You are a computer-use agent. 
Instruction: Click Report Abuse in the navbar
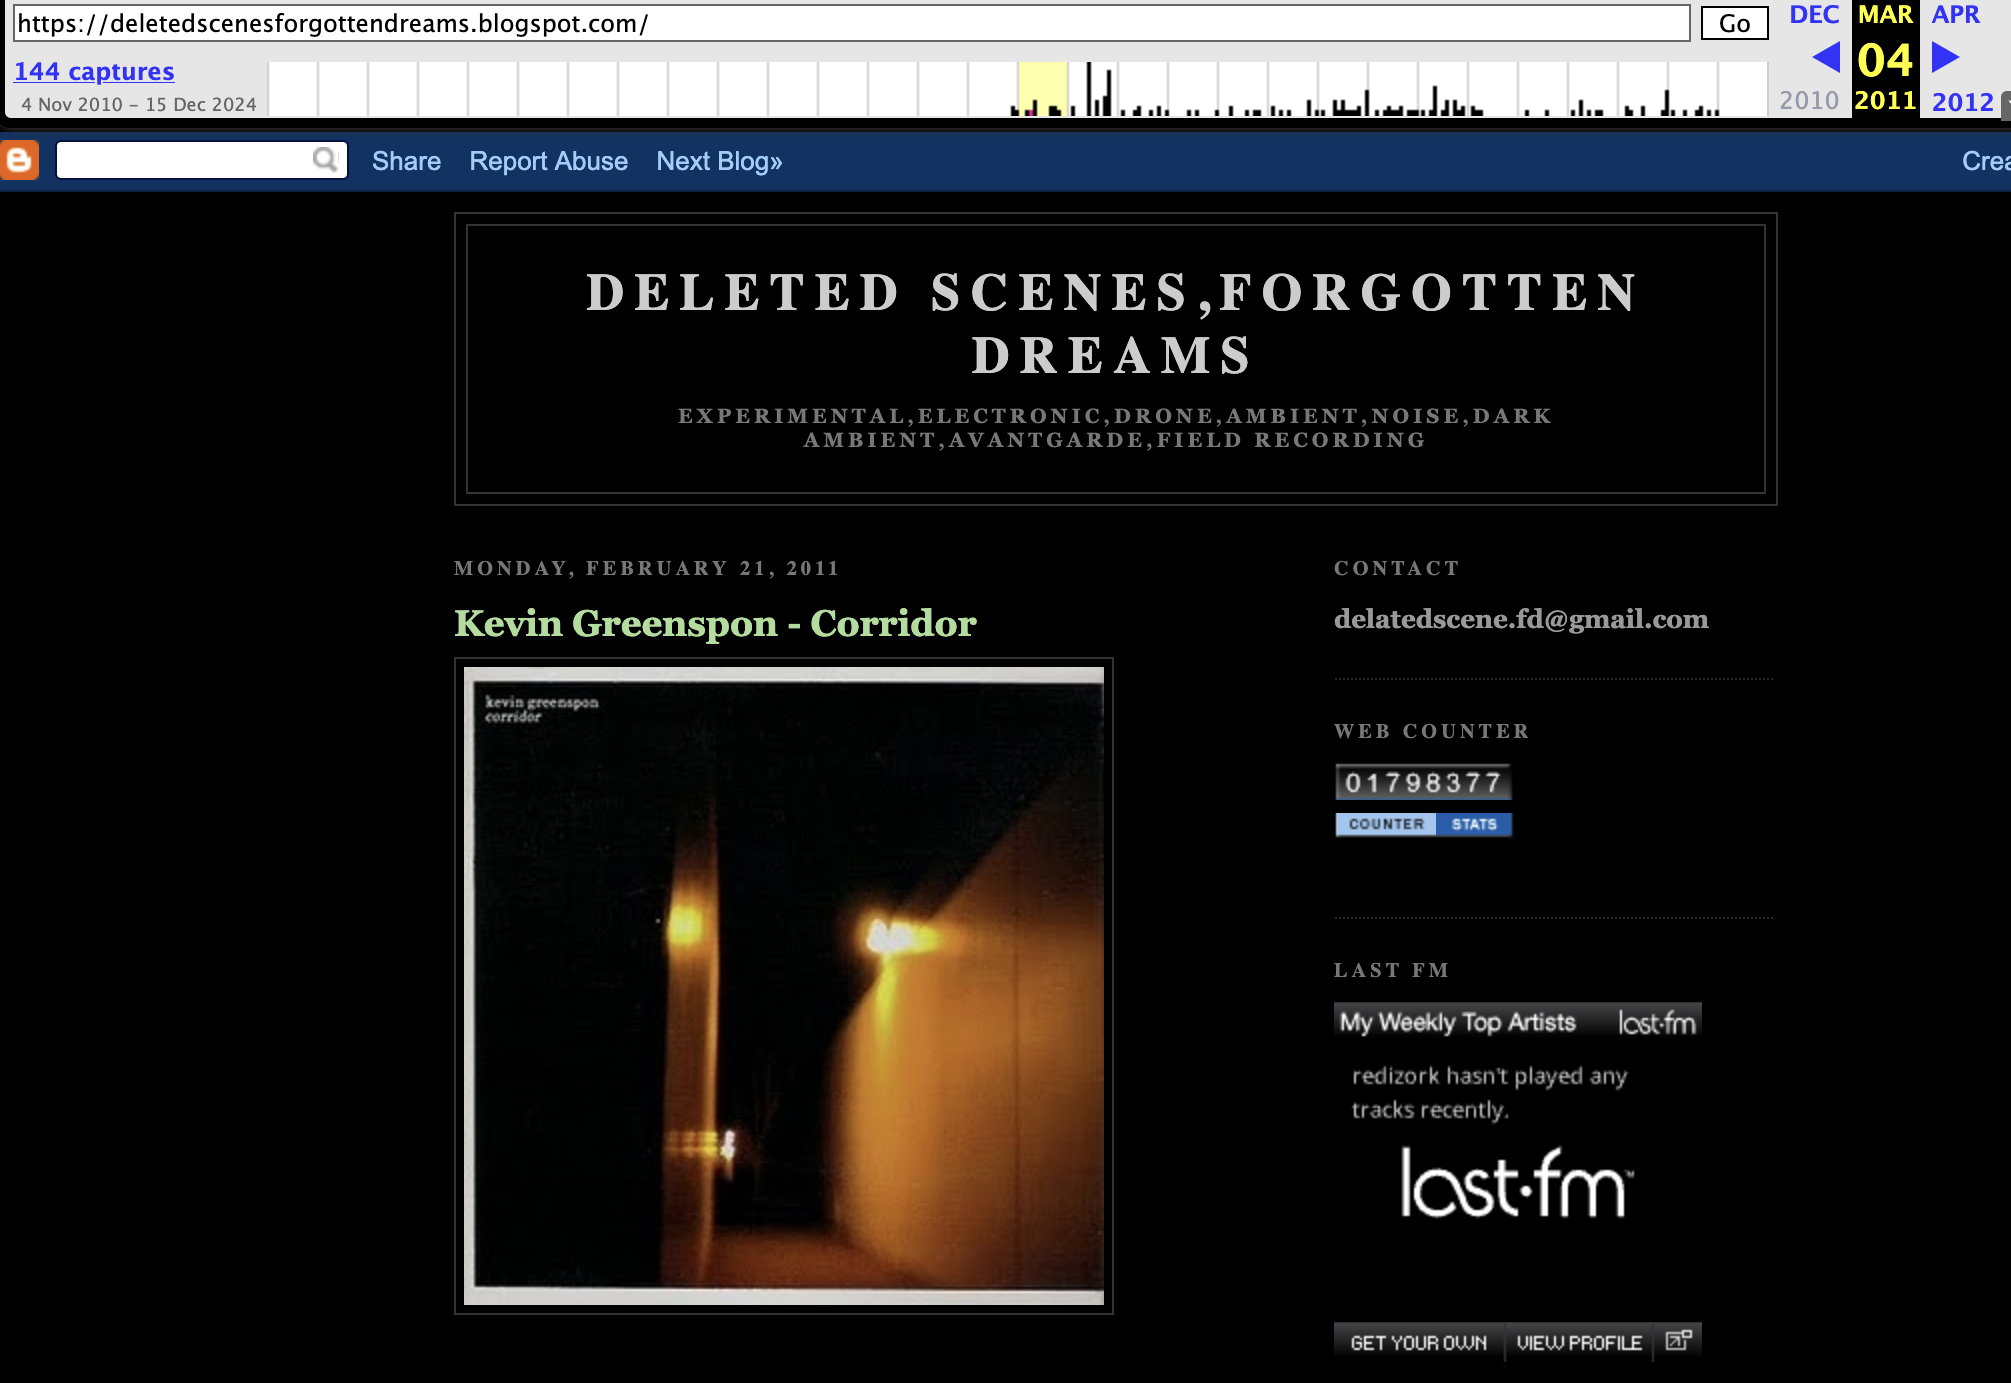click(548, 161)
